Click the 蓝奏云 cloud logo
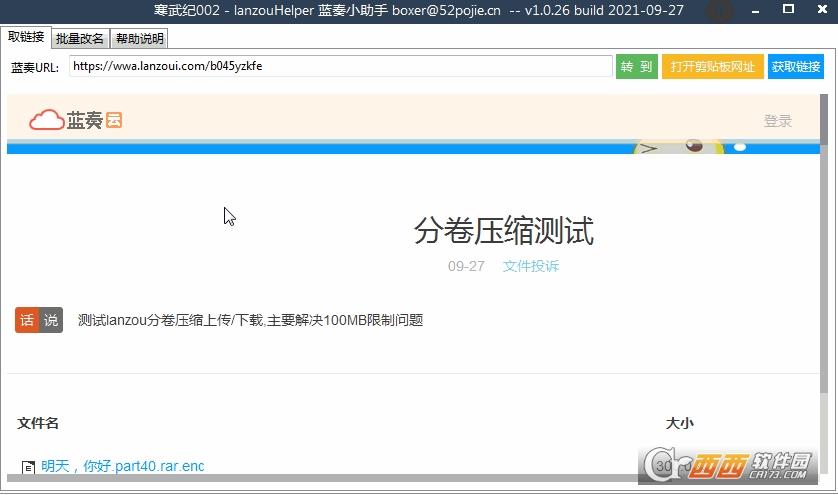The width and height of the screenshot is (838, 495). pos(76,120)
